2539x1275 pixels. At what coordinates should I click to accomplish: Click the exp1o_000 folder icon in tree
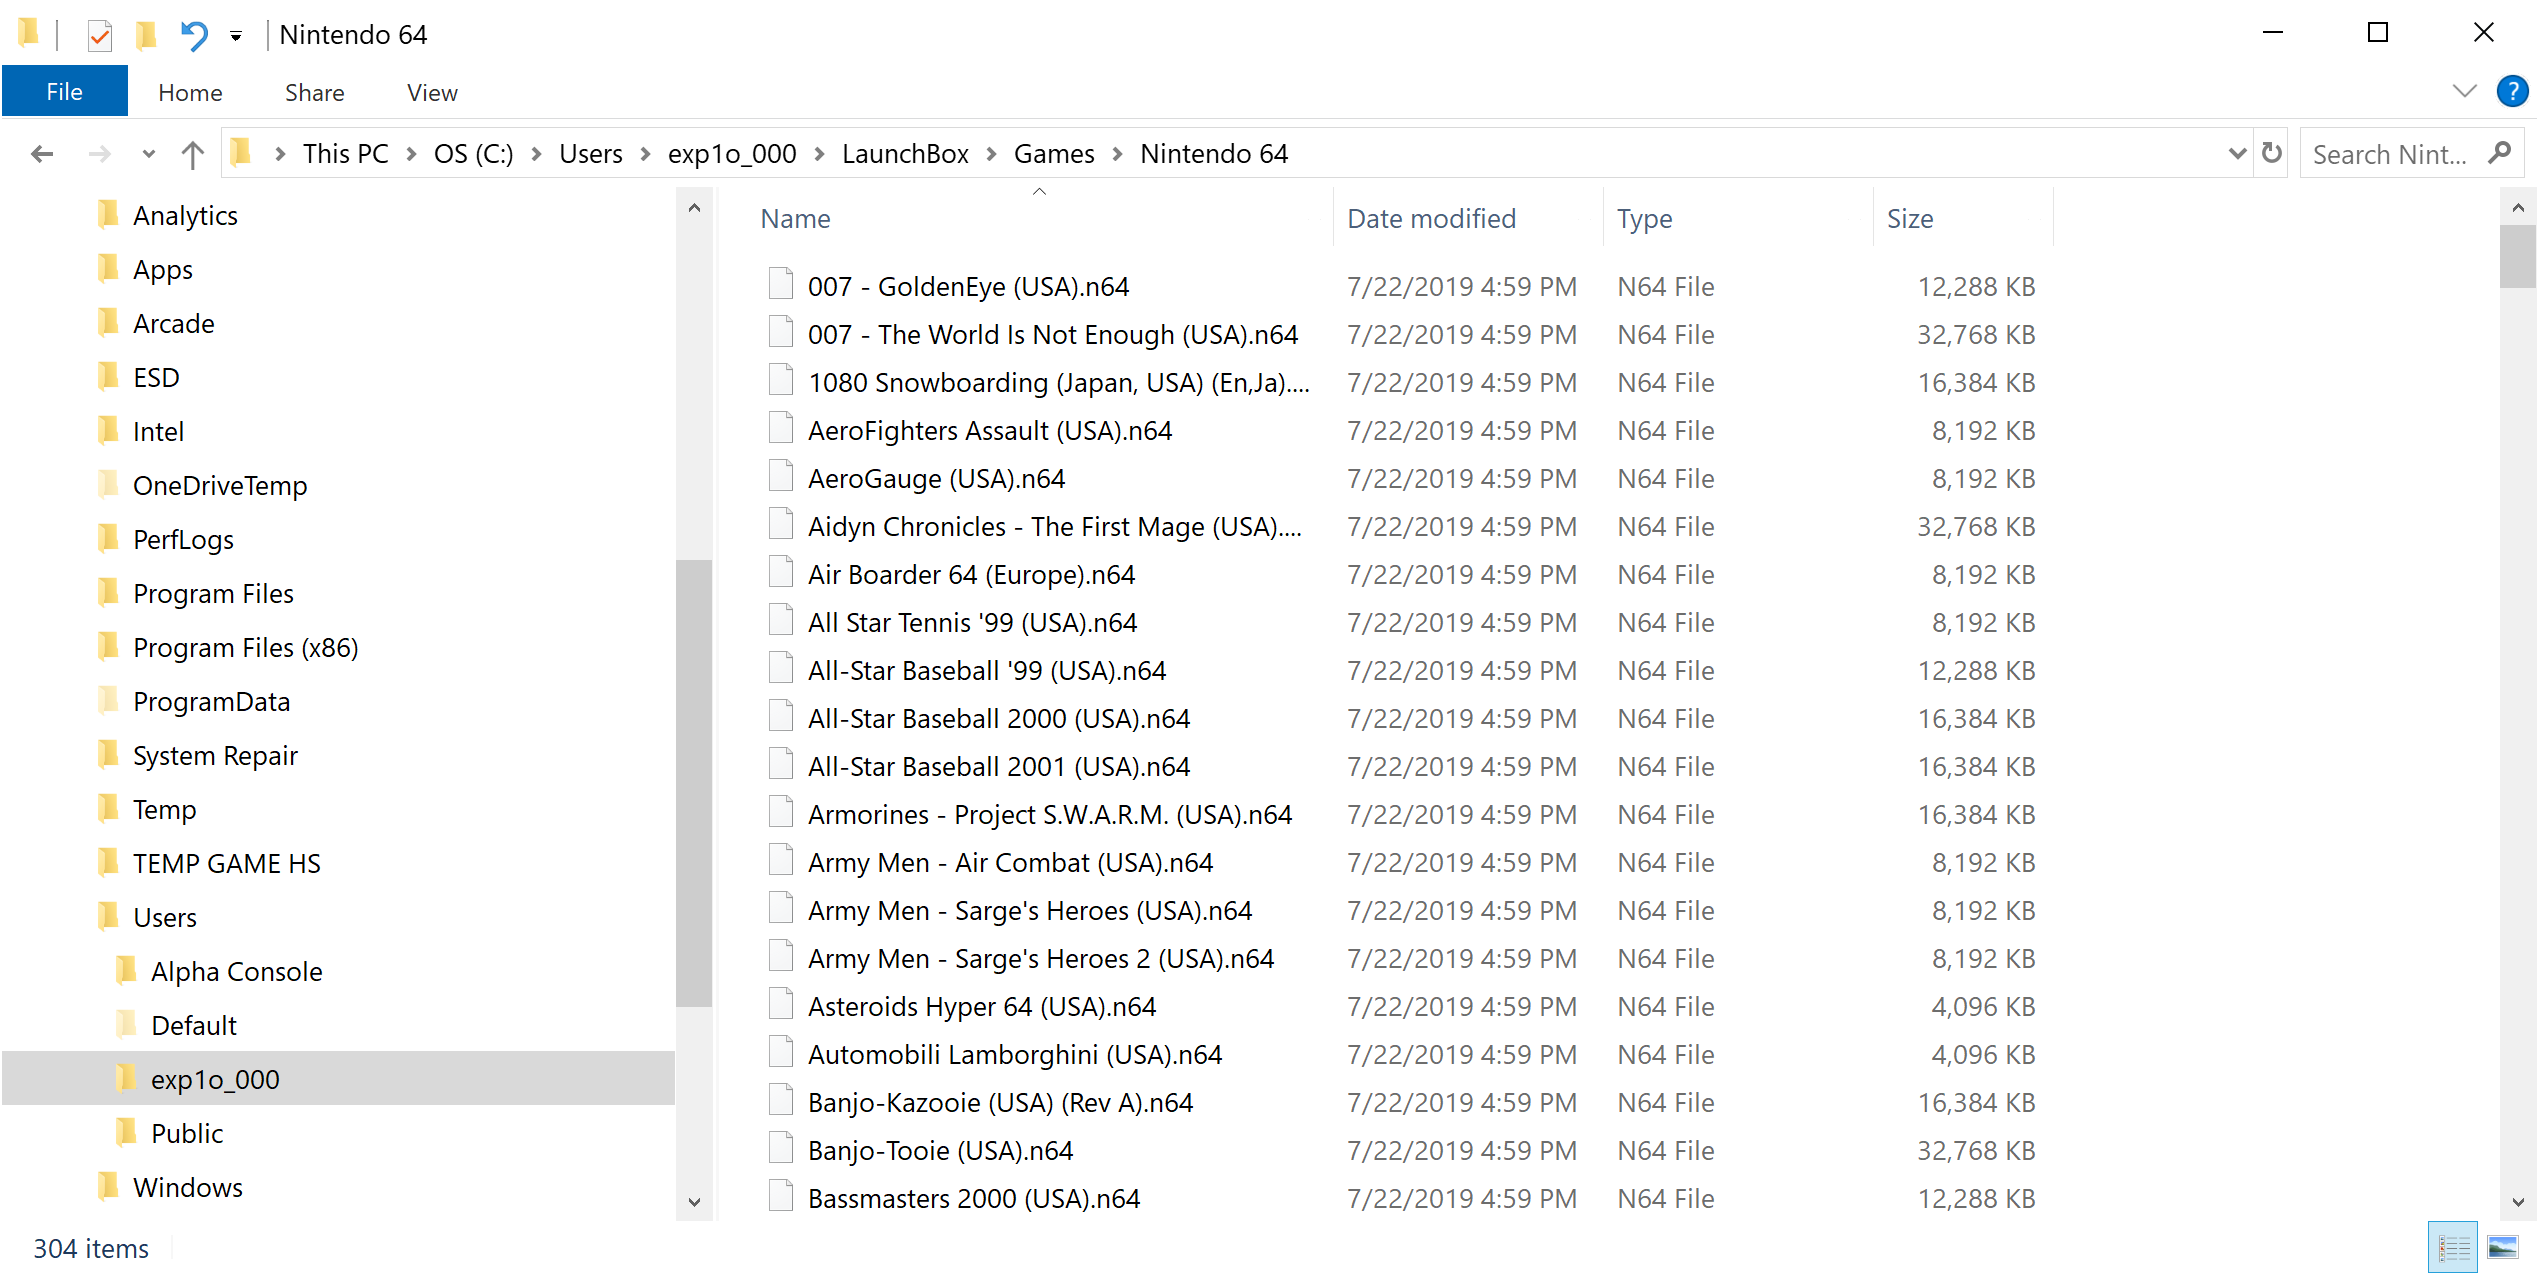[126, 1078]
